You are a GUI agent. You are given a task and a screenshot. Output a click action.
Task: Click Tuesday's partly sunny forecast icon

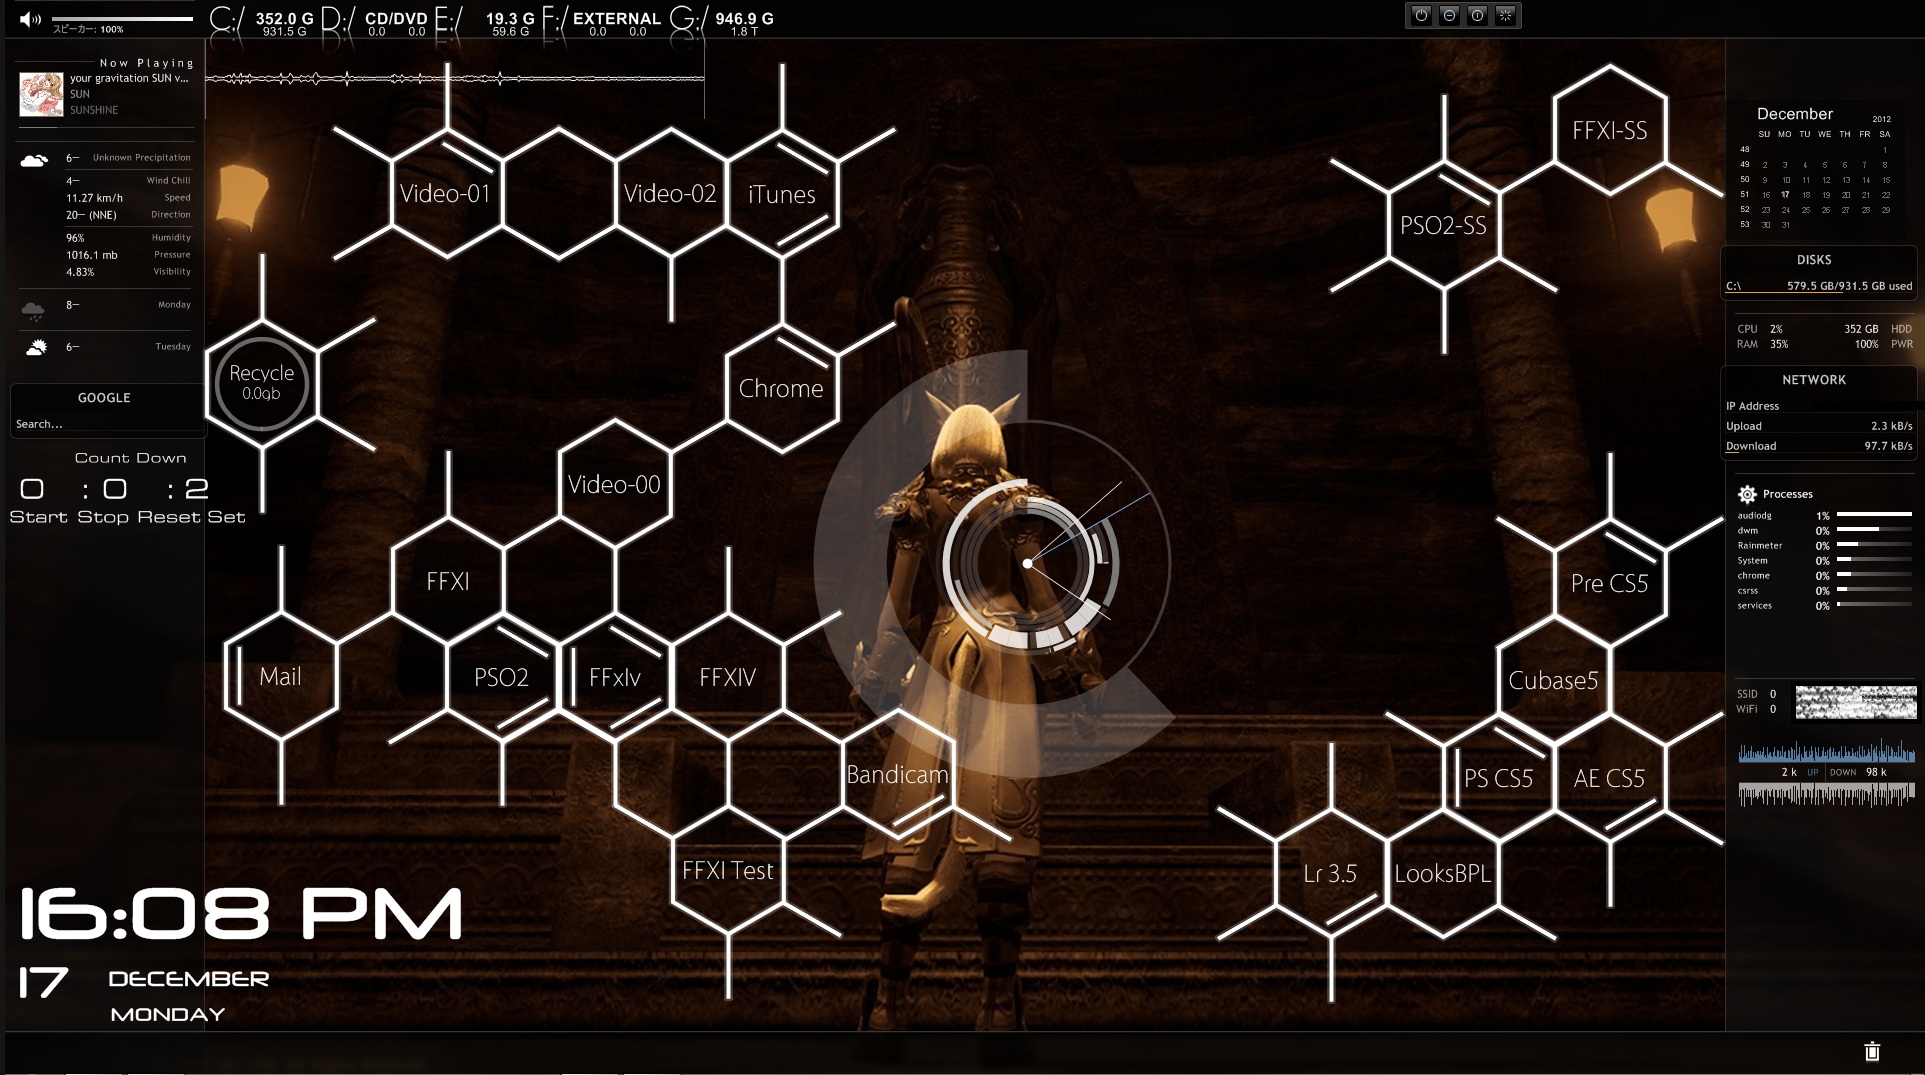pos(35,348)
